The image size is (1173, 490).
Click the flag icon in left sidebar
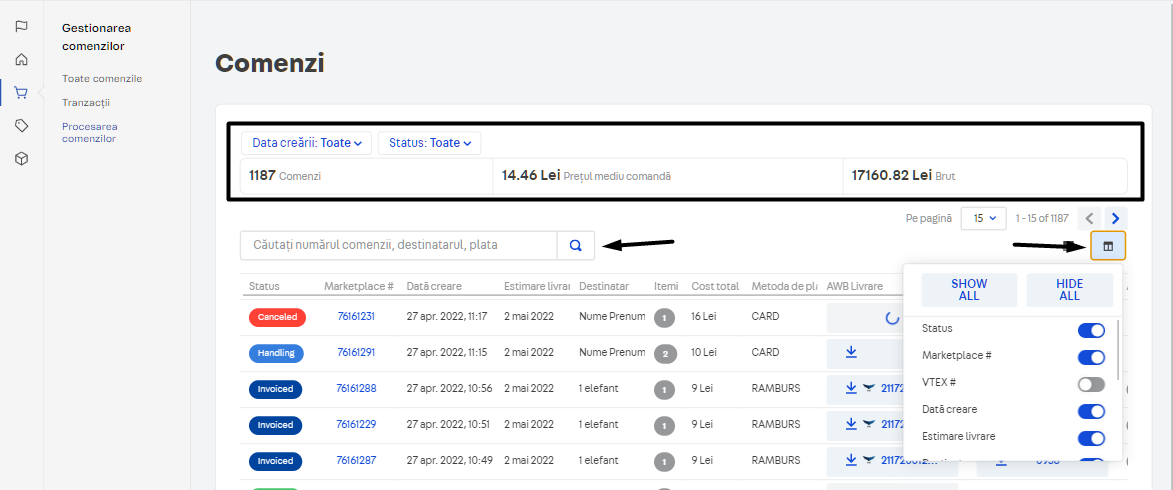[x=21, y=26]
